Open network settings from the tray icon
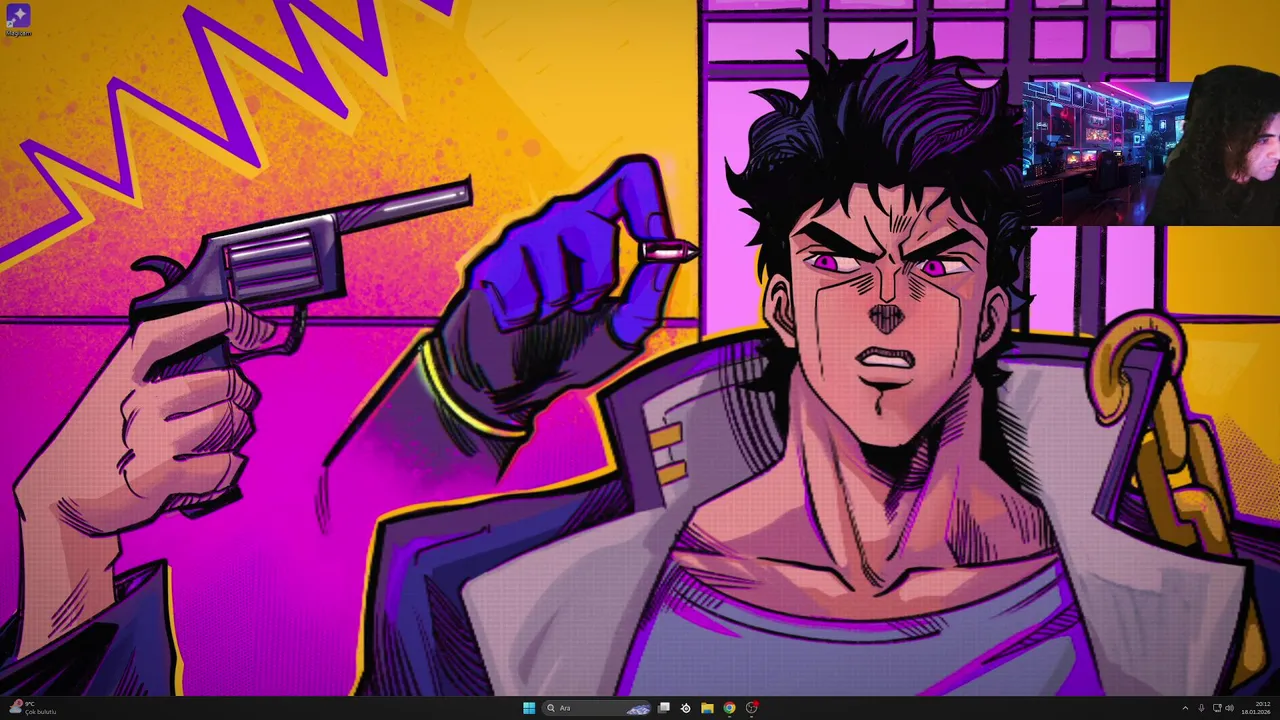 click(1216, 708)
